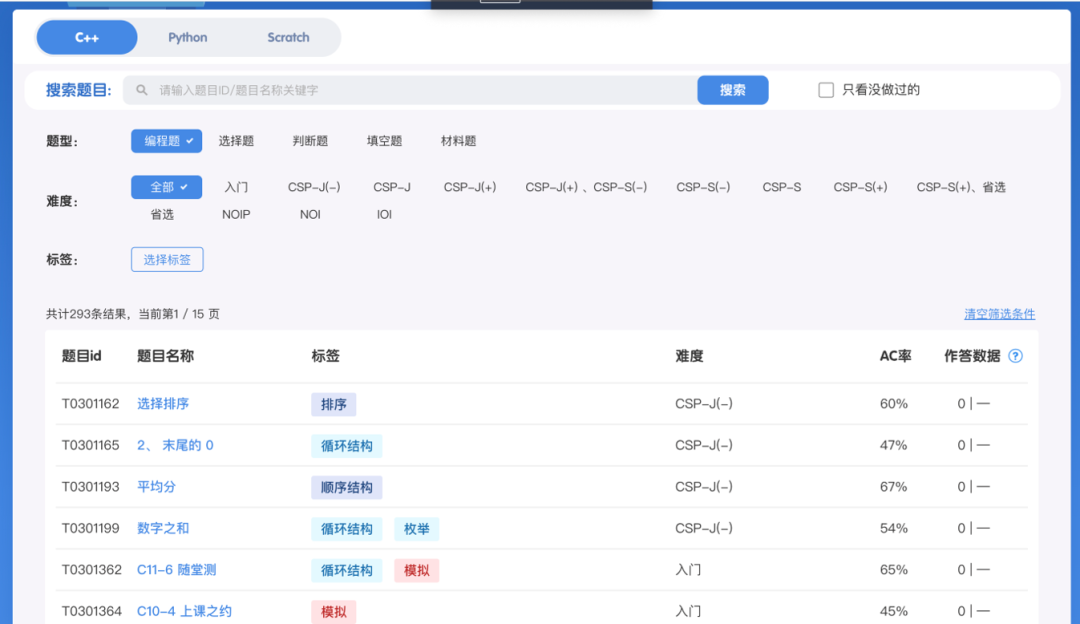Screen dimensions: 1080x624
Task: Open problem 2、末尾的 0
Action: tap(175, 446)
